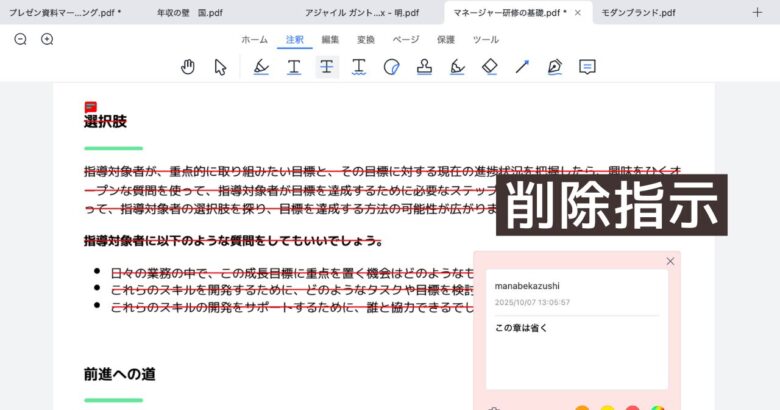This screenshot has width=780, height=410.
Task: Click the zoom out magnifier
Action: pos(21,39)
